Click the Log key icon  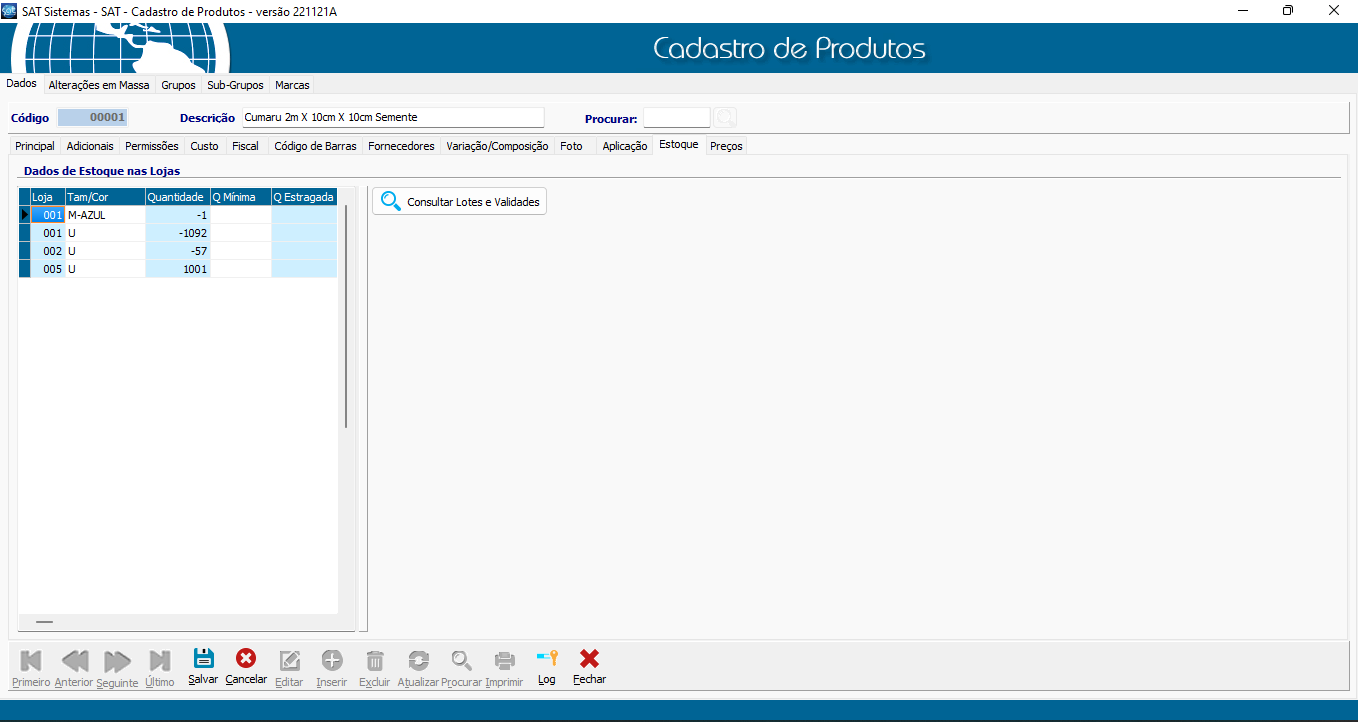[546, 659]
